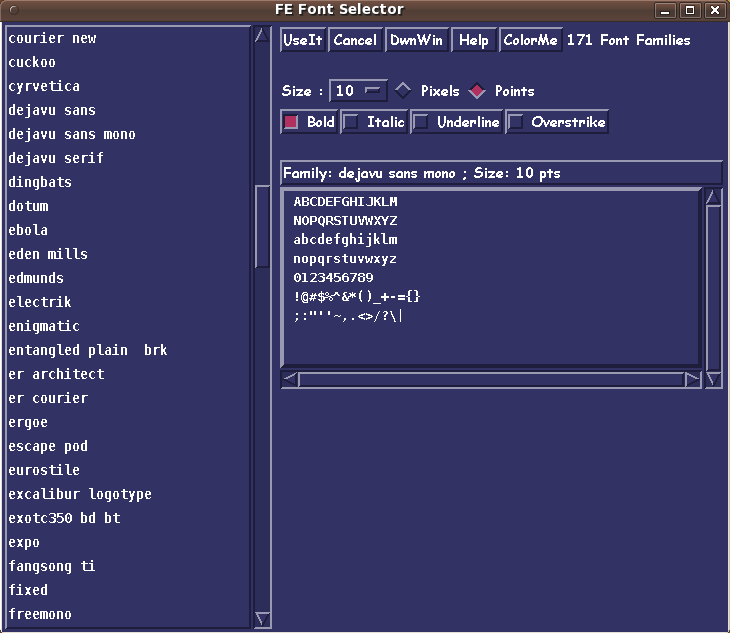Toggle the Bold checkbox
Screen dimensions: 730x633
coord(292,122)
